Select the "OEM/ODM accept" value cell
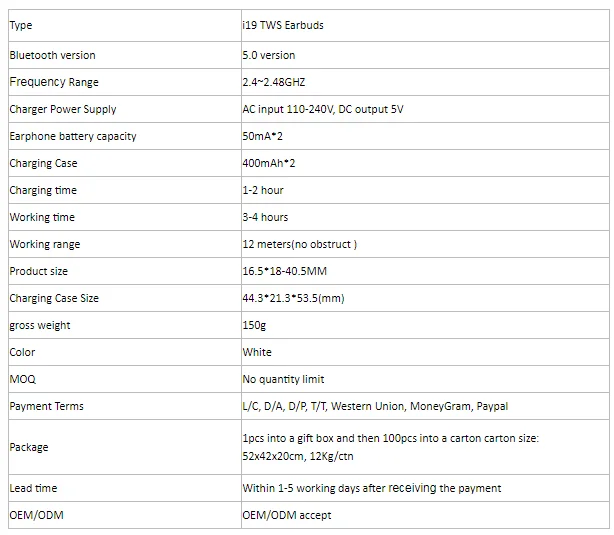The height and width of the screenshot is (535, 614). click(286, 515)
